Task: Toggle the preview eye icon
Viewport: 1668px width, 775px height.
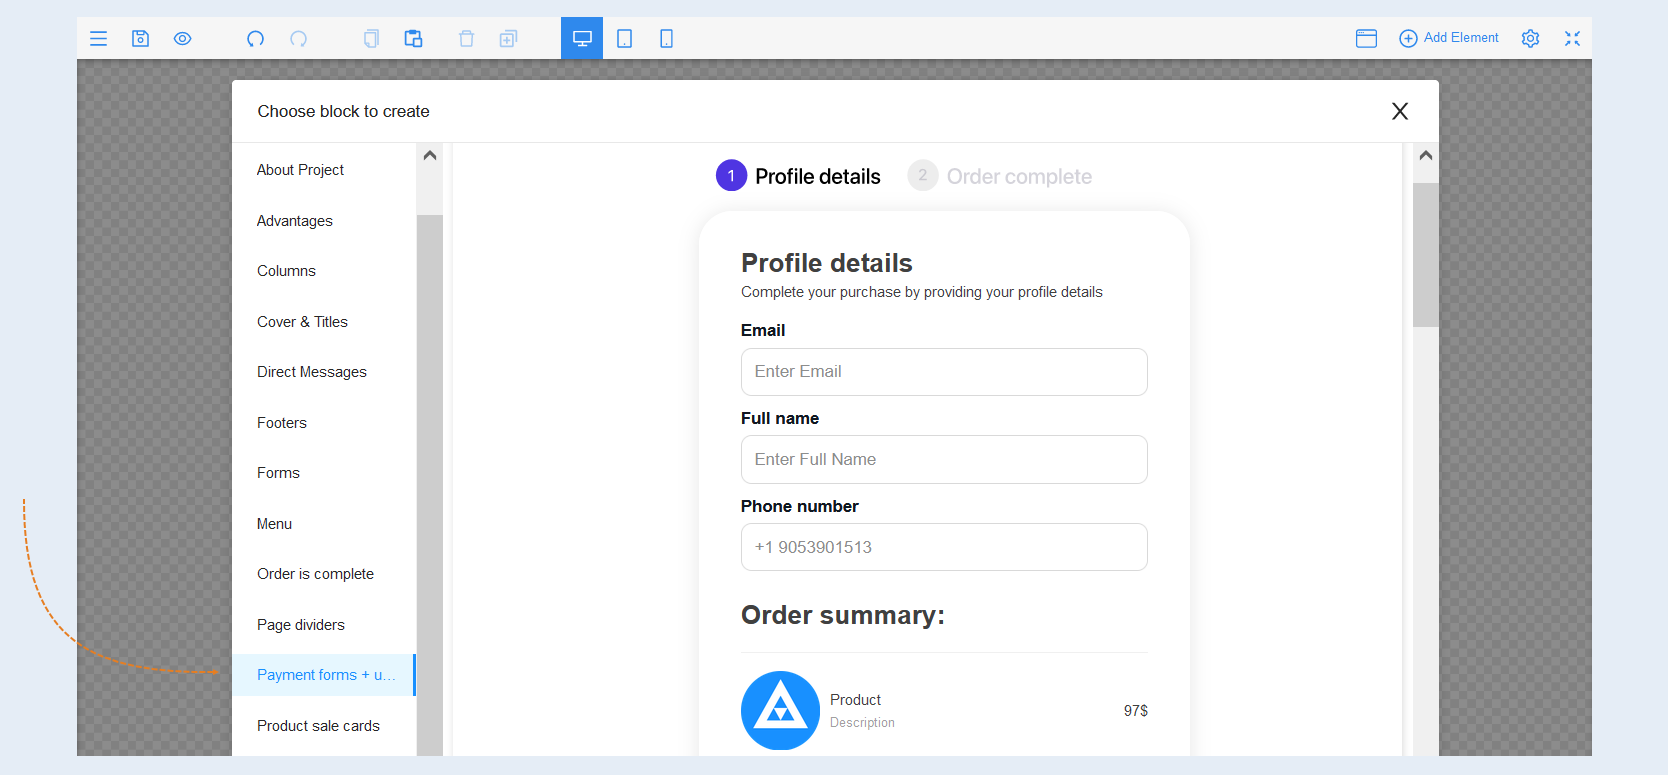Action: pos(182,38)
